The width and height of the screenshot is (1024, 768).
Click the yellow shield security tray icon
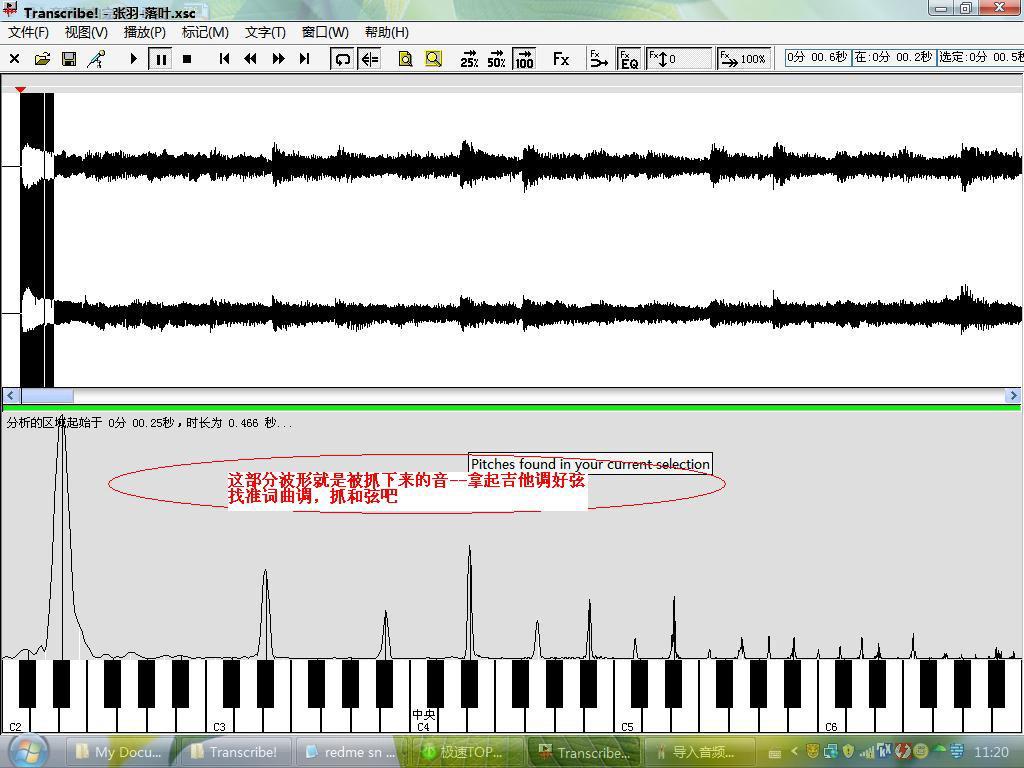point(848,752)
